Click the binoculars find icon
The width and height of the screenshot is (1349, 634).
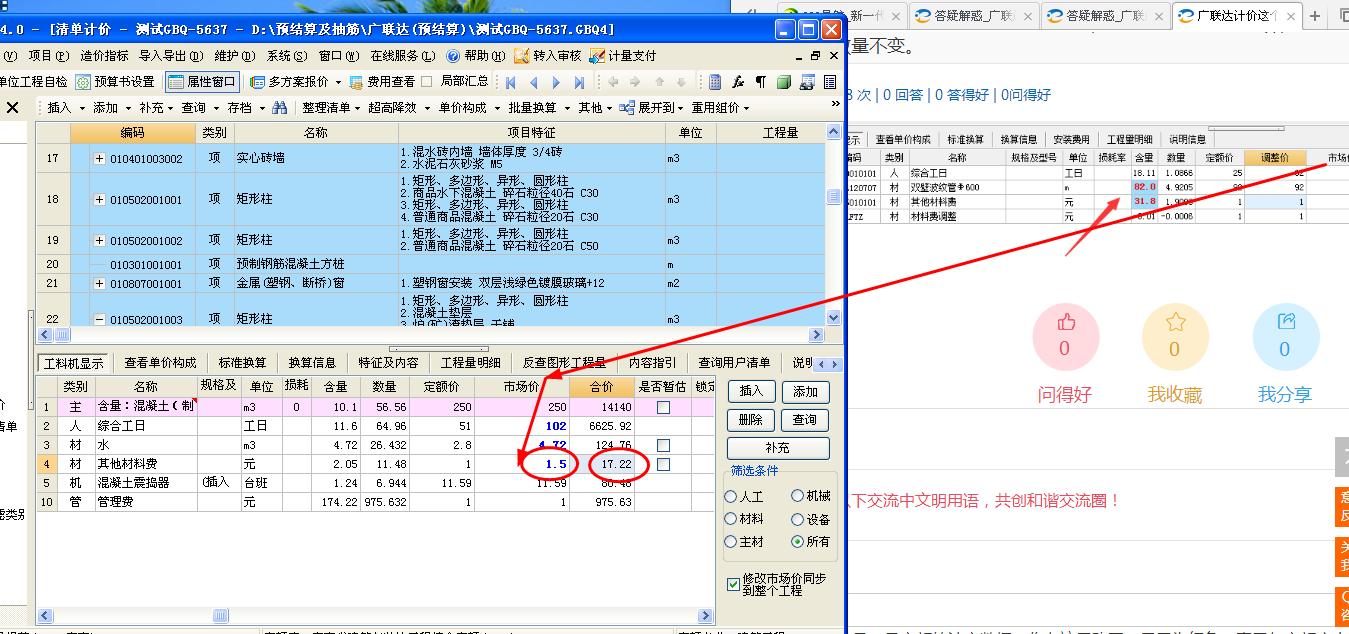pos(280,107)
